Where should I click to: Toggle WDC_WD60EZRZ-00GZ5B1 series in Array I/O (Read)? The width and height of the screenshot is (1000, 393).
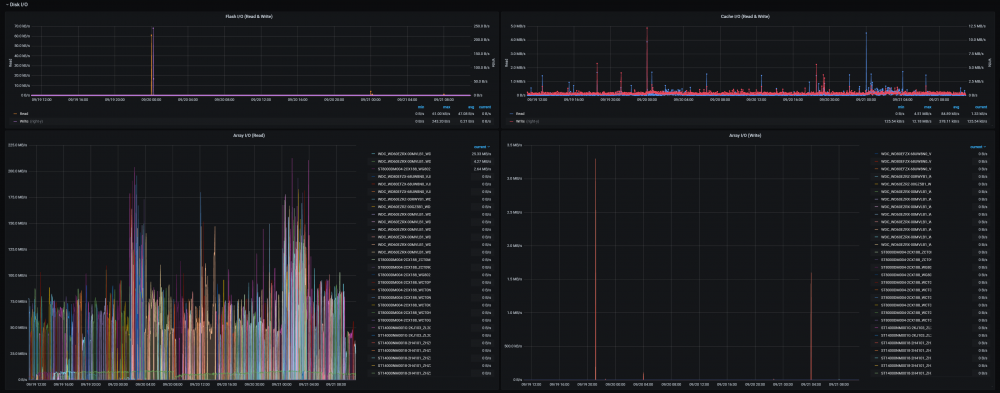404,207
